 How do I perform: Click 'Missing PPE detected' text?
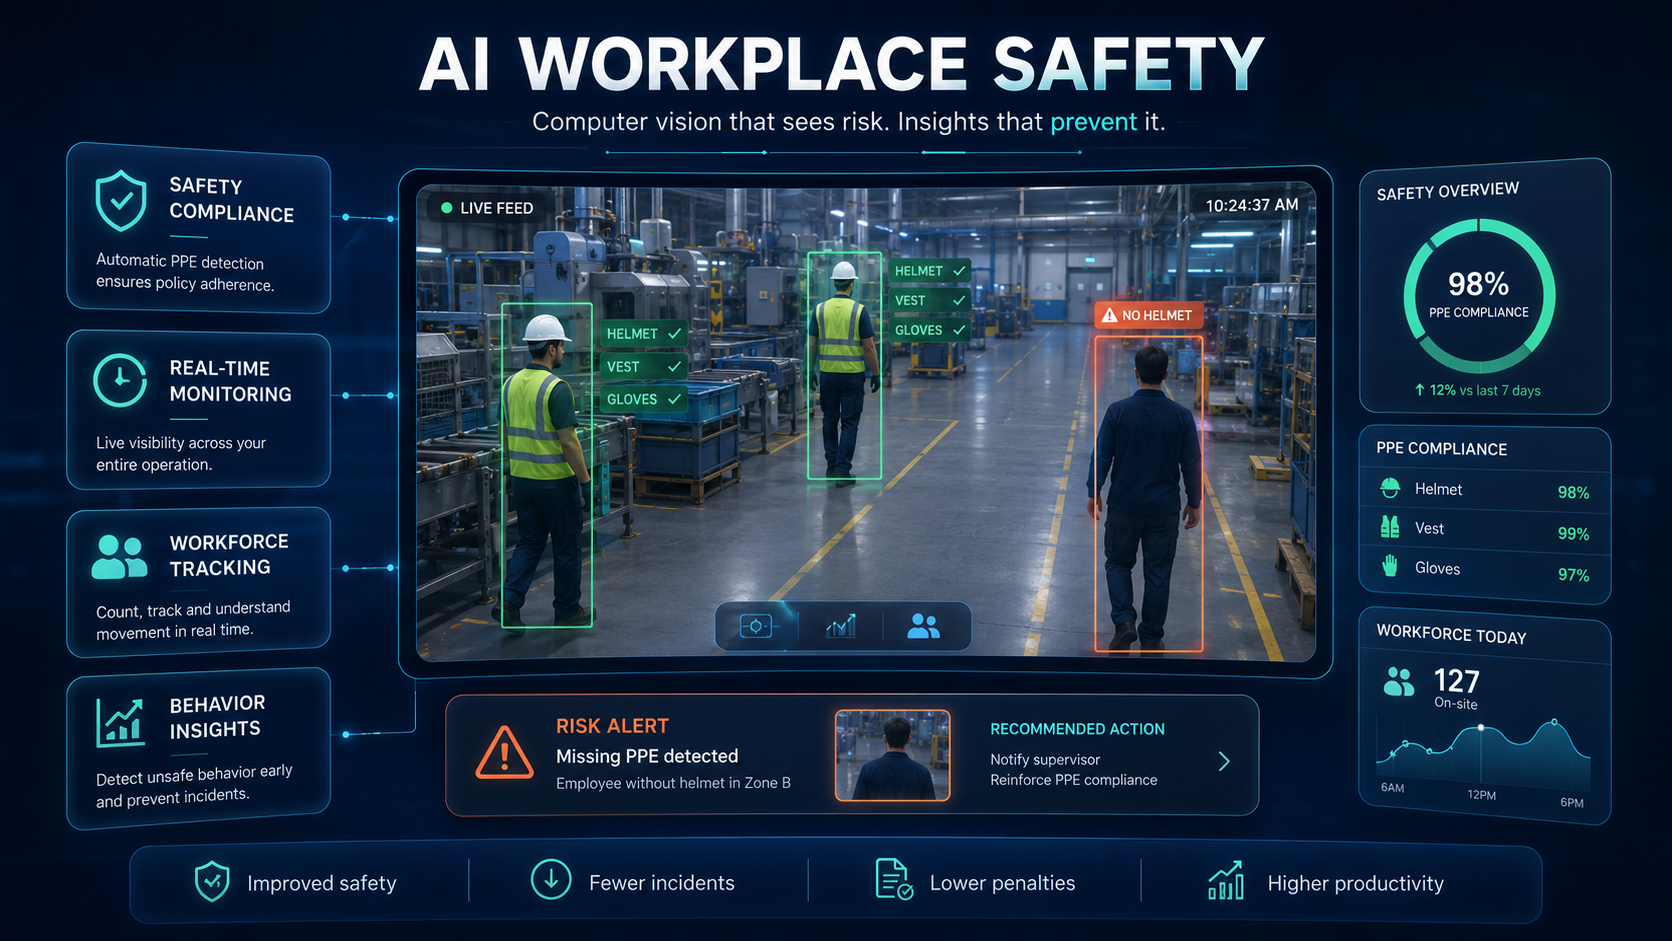647,756
